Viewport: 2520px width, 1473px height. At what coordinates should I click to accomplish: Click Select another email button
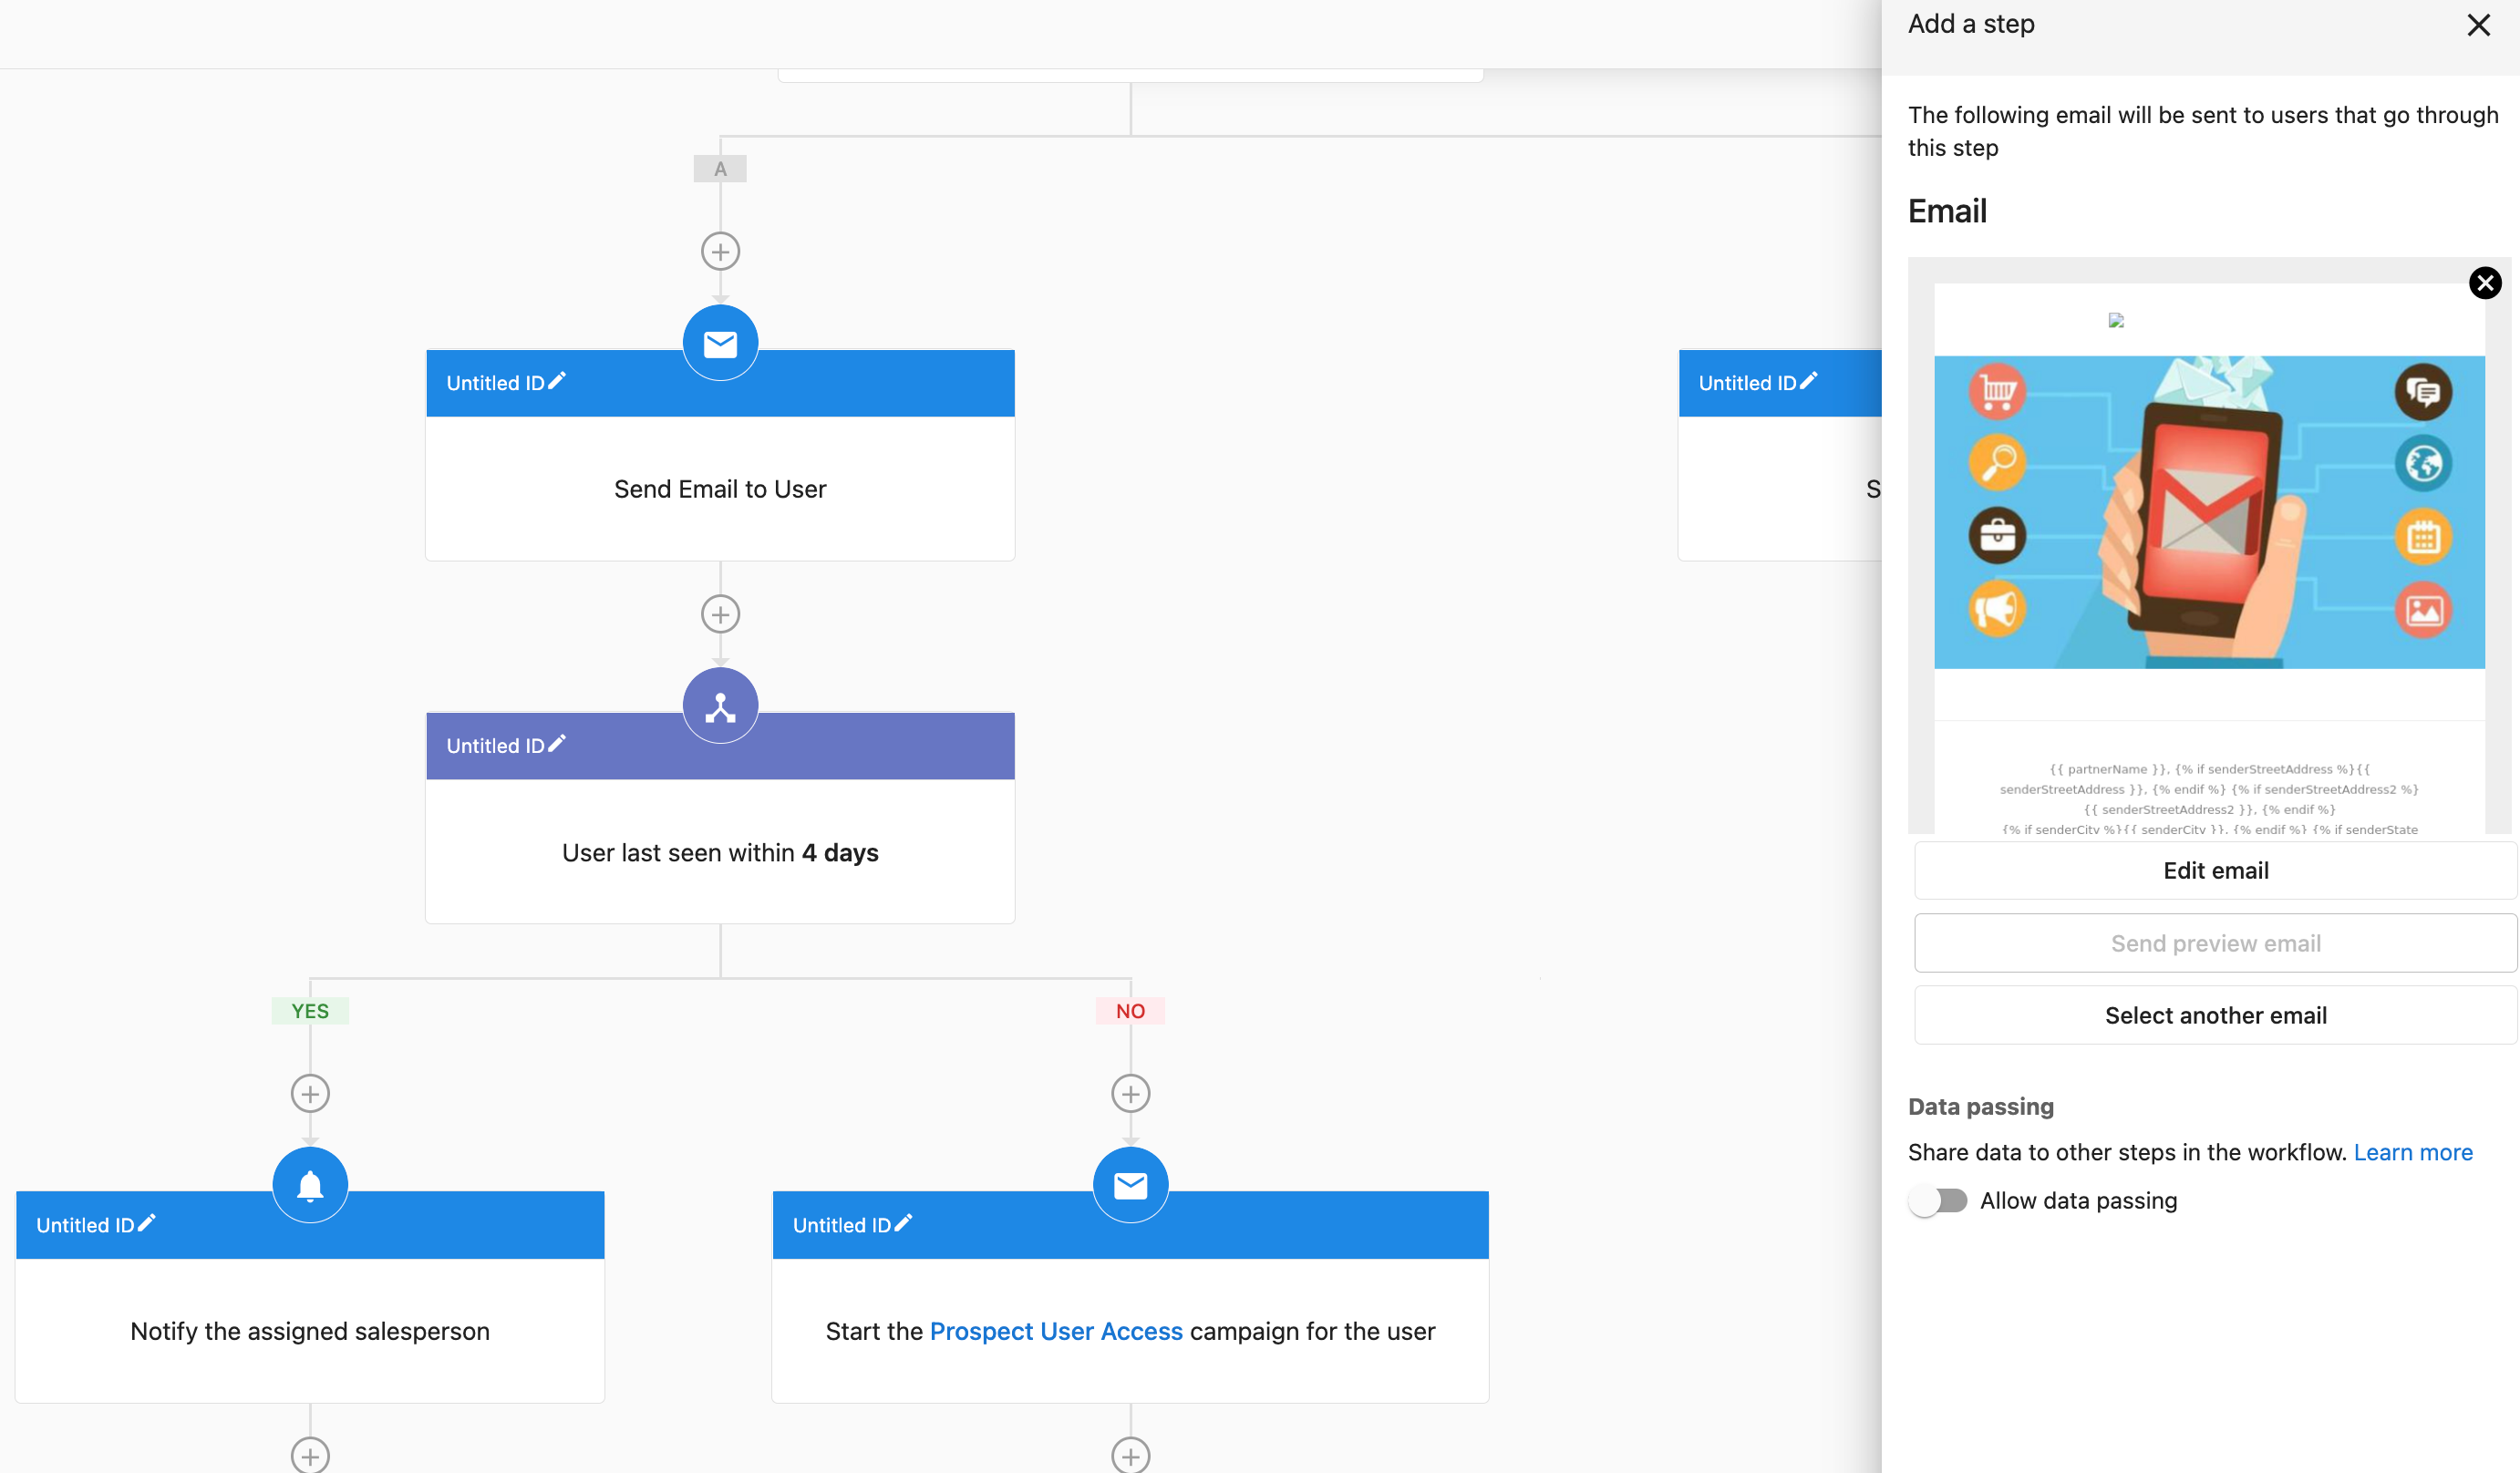click(x=2215, y=1014)
